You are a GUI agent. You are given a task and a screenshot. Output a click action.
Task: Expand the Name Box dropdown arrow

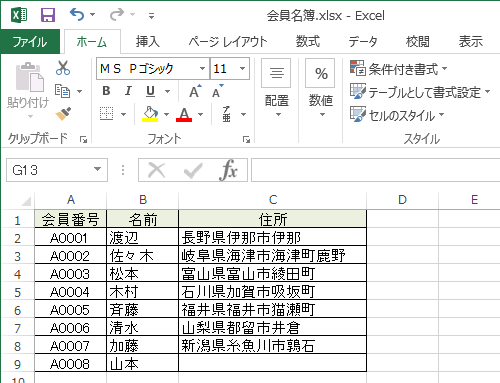97,169
